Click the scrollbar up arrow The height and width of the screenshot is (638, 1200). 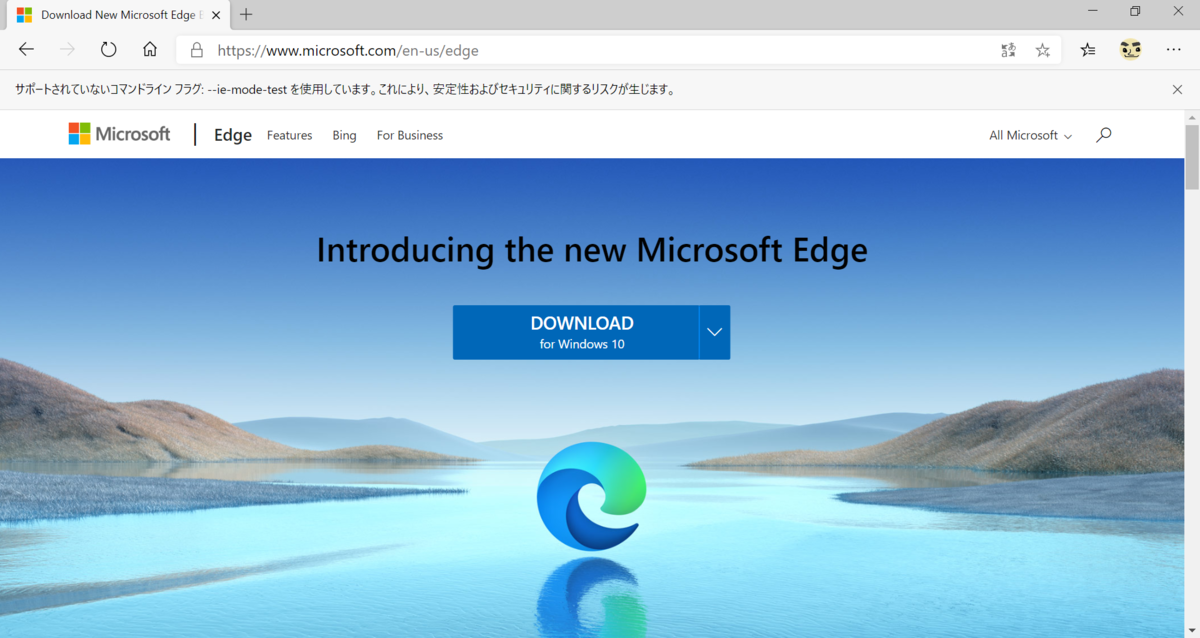(1191, 117)
